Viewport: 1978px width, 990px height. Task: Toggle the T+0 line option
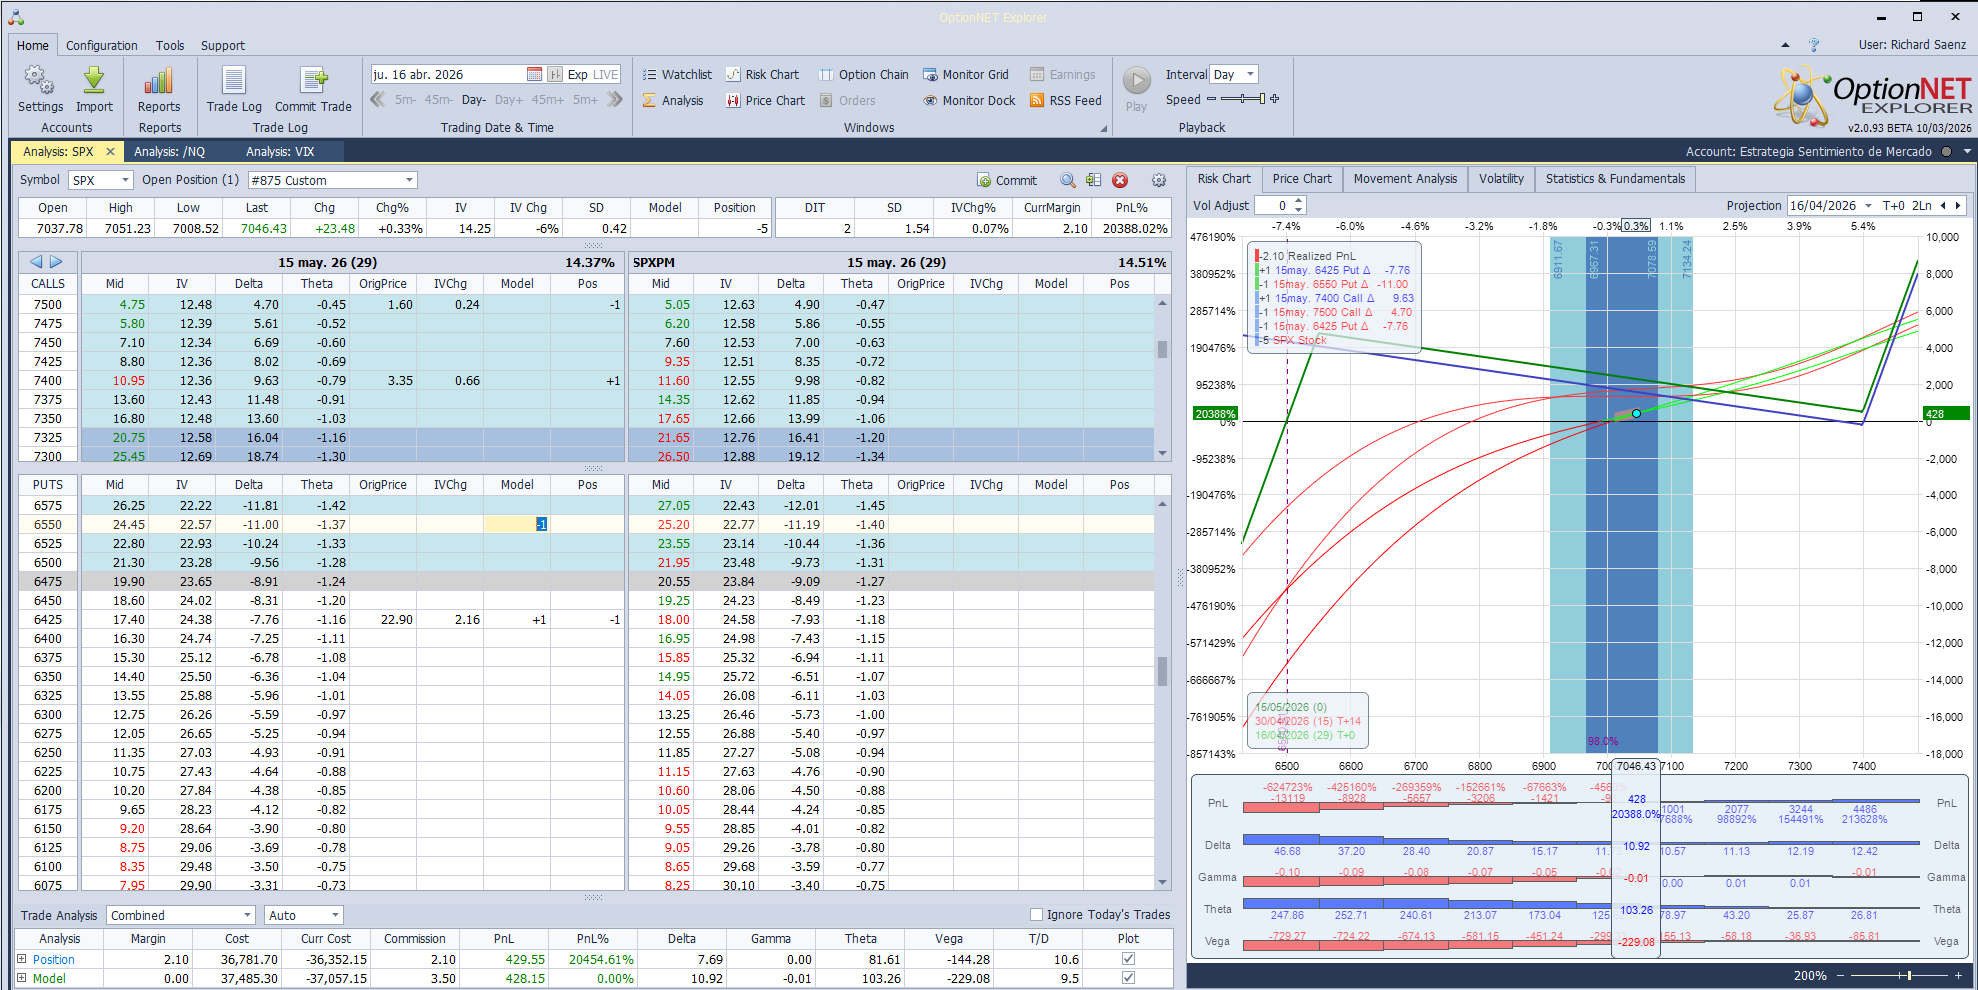(x=1893, y=205)
